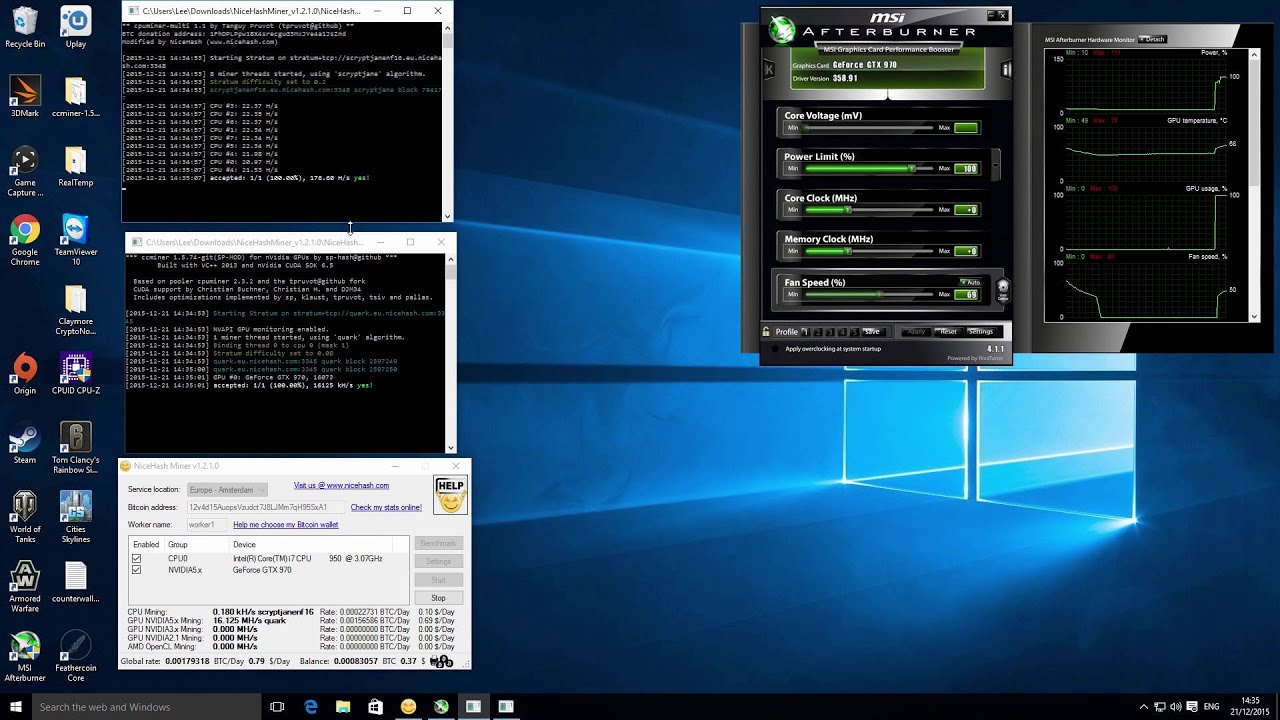
Task: Adjust the Fan Speed slider
Action: click(x=868, y=295)
